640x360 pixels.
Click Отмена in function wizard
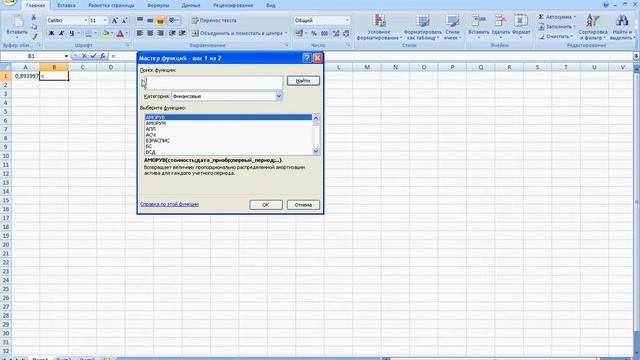(303, 205)
